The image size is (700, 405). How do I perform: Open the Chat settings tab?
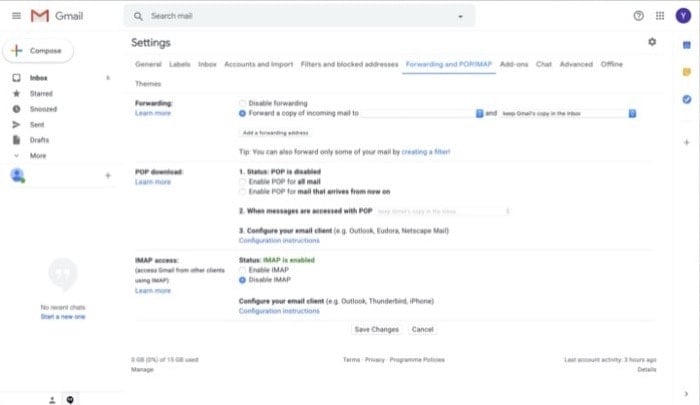[544, 64]
